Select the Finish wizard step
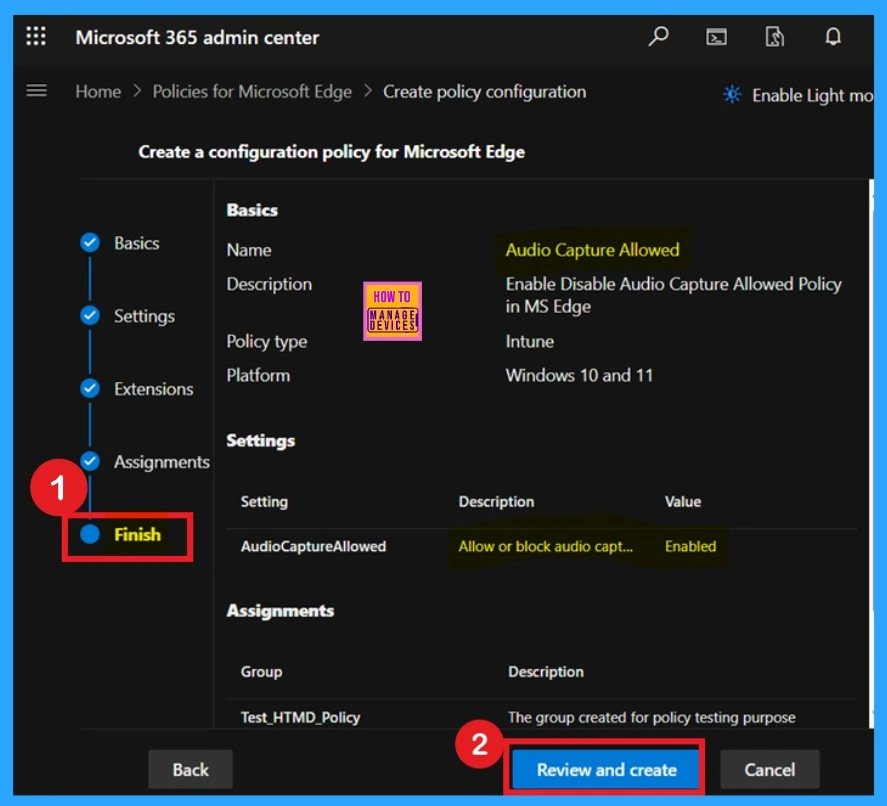This screenshot has width=887, height=806. click(137, 535)
